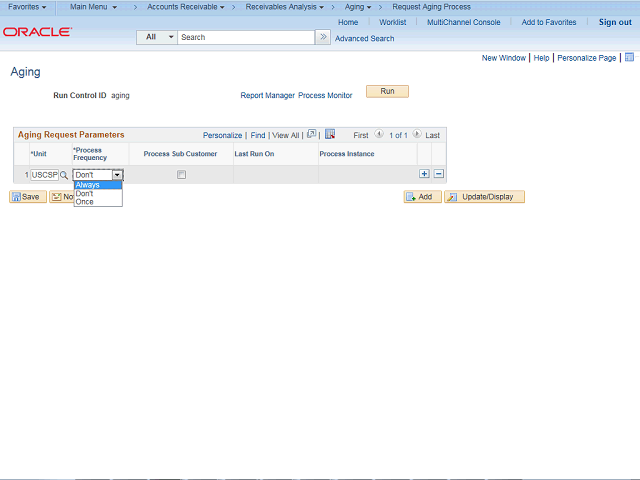
Task: Click the Unit column header
Action: (39, 154)
